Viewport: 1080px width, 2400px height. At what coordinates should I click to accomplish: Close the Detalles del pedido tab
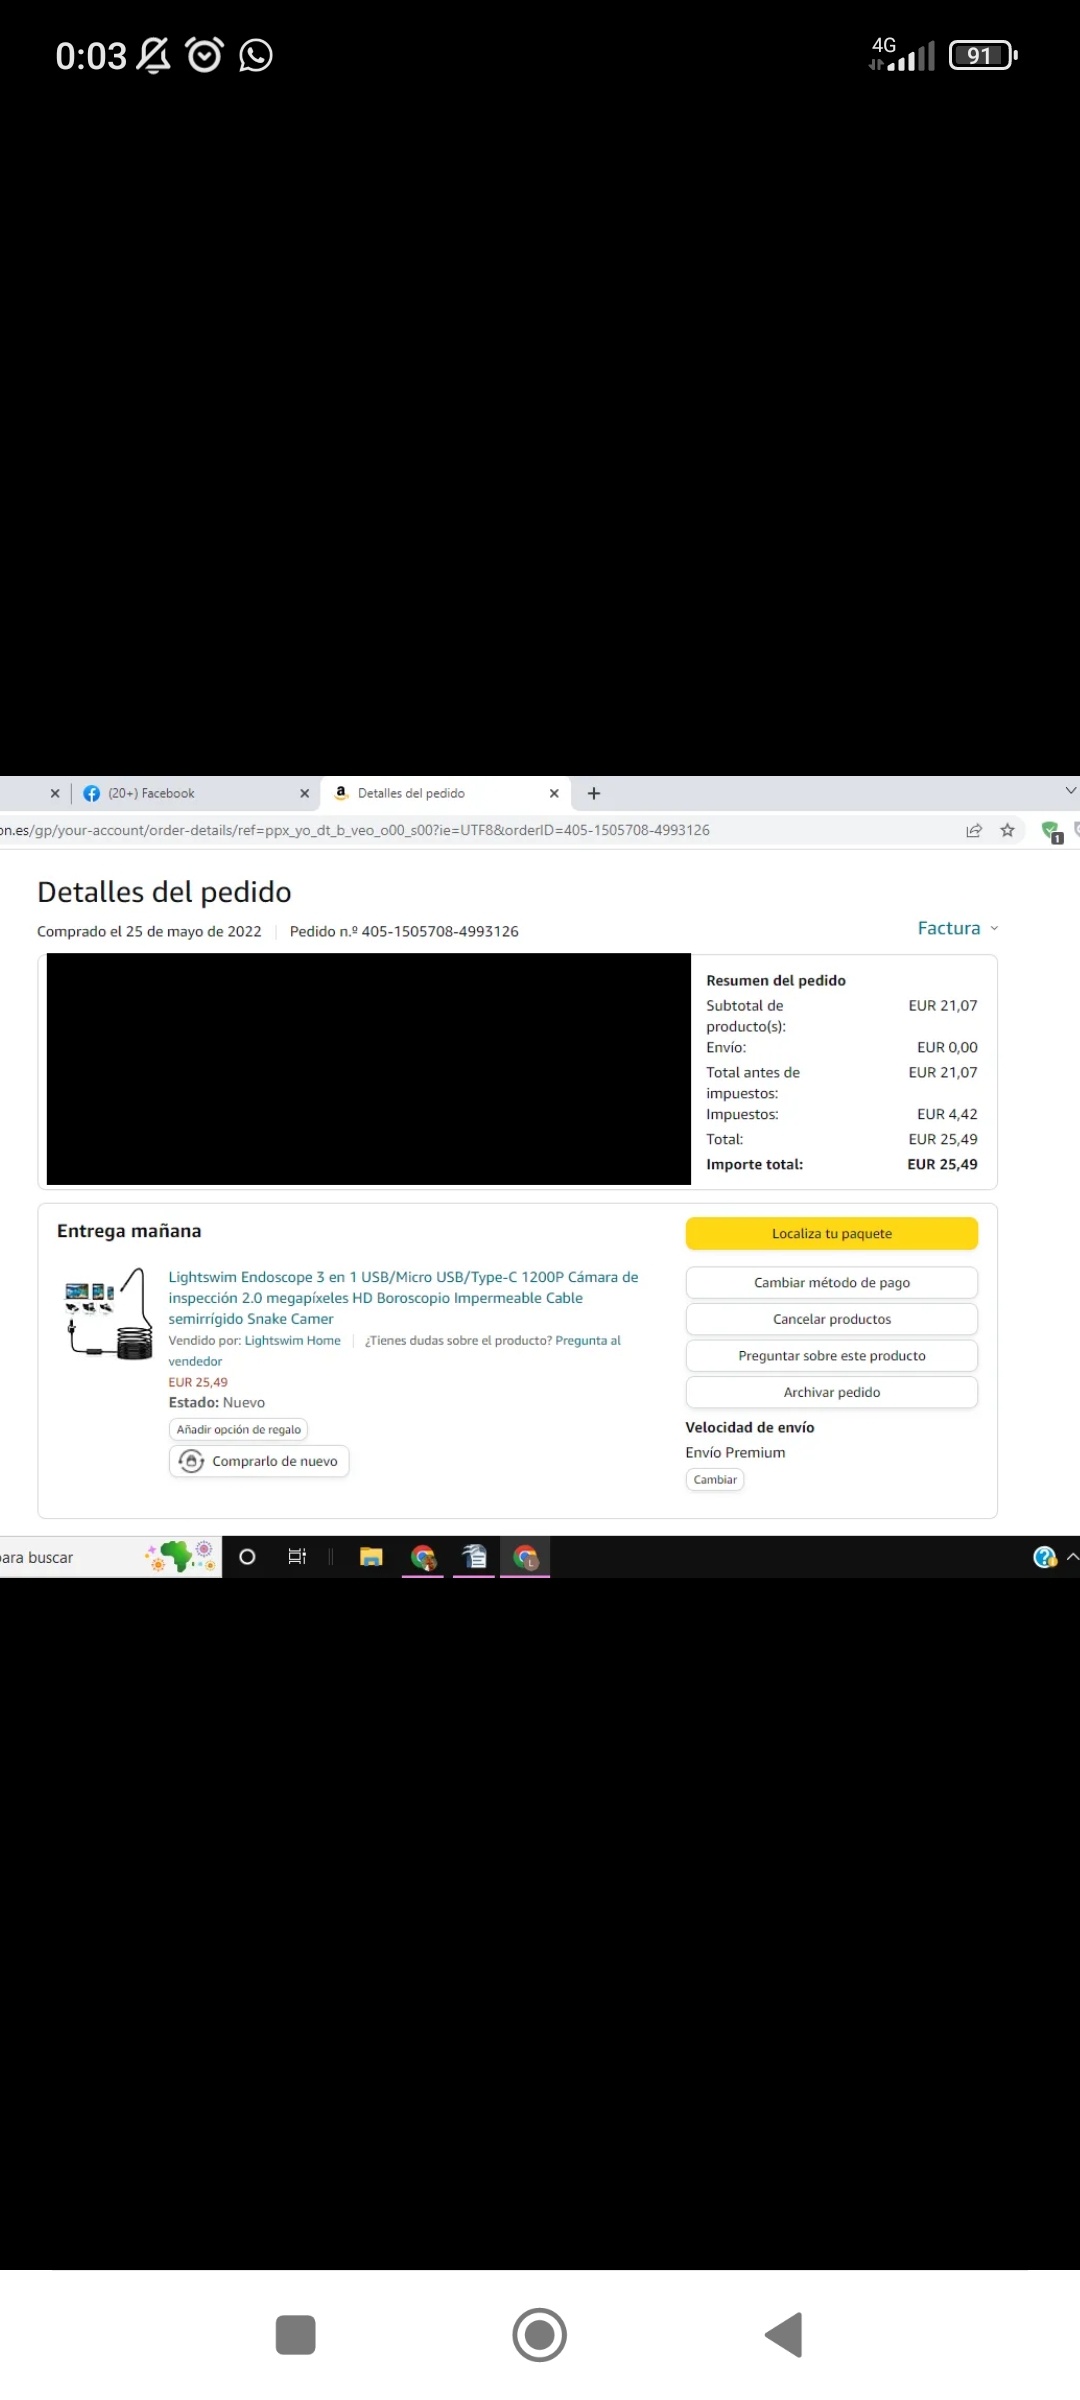pyautogui.click(x=554, y=793)
